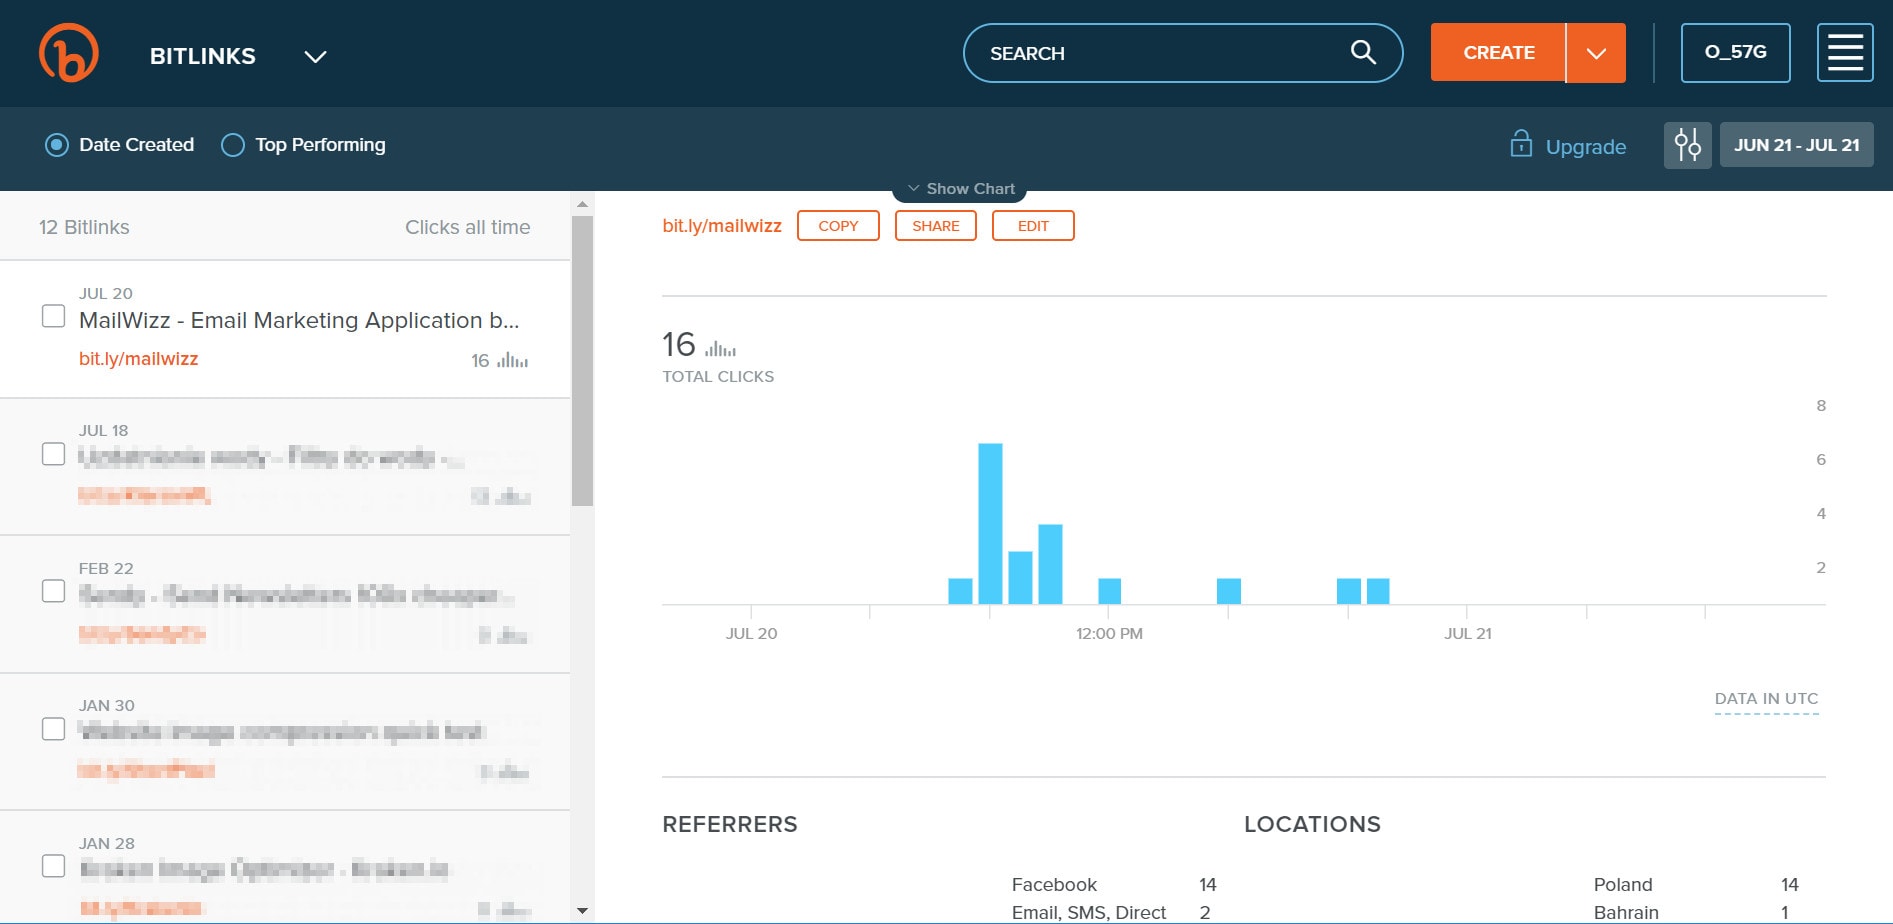Click the REFERRERS heading
The width and height of the screenshot is (1893, 924).
click(x=730, y=825)
